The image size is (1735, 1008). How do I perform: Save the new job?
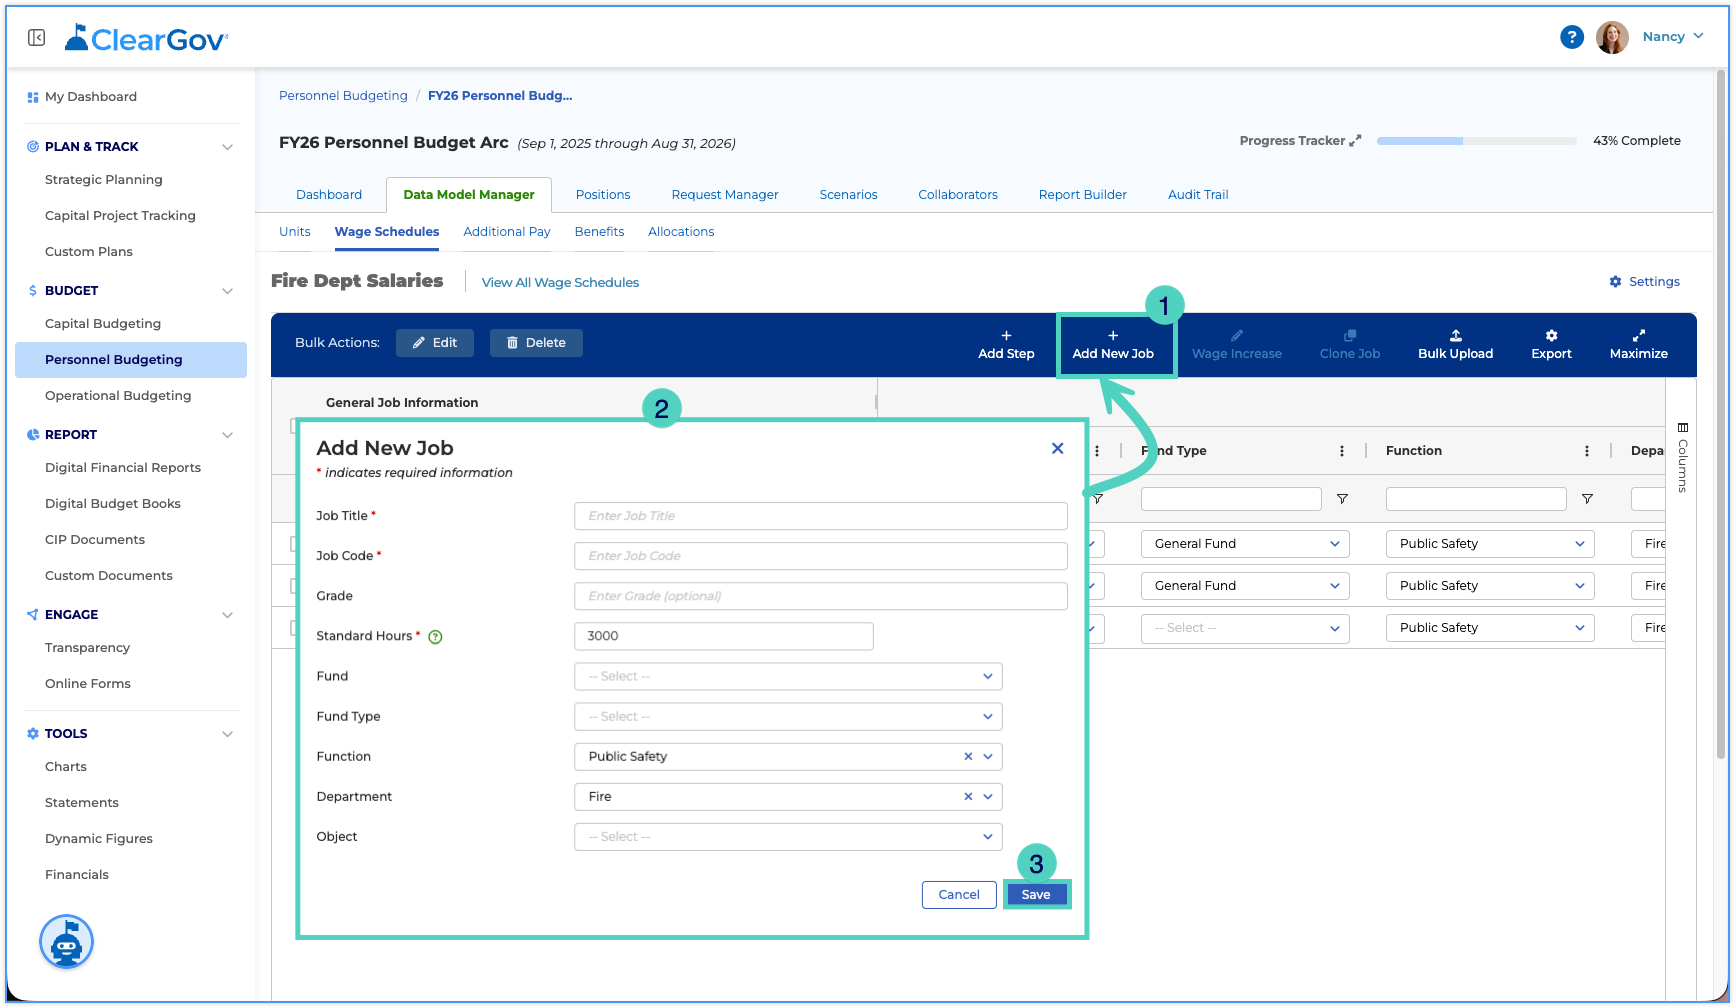pos(1036,895)
